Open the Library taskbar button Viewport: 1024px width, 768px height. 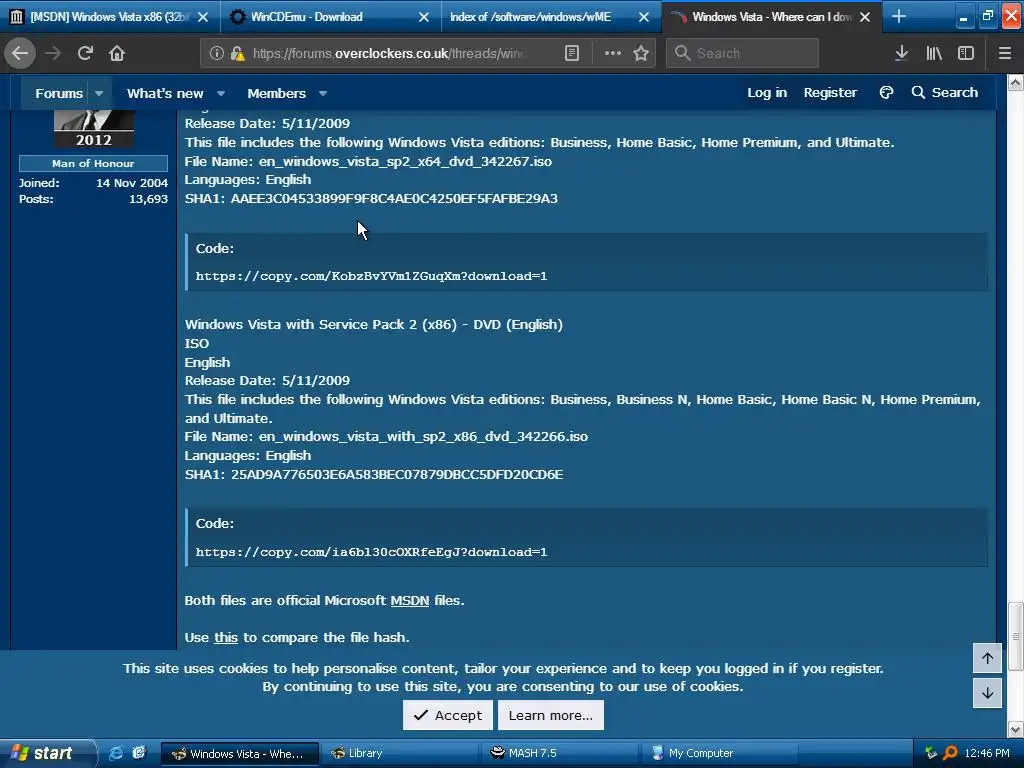tap(398, 753)
